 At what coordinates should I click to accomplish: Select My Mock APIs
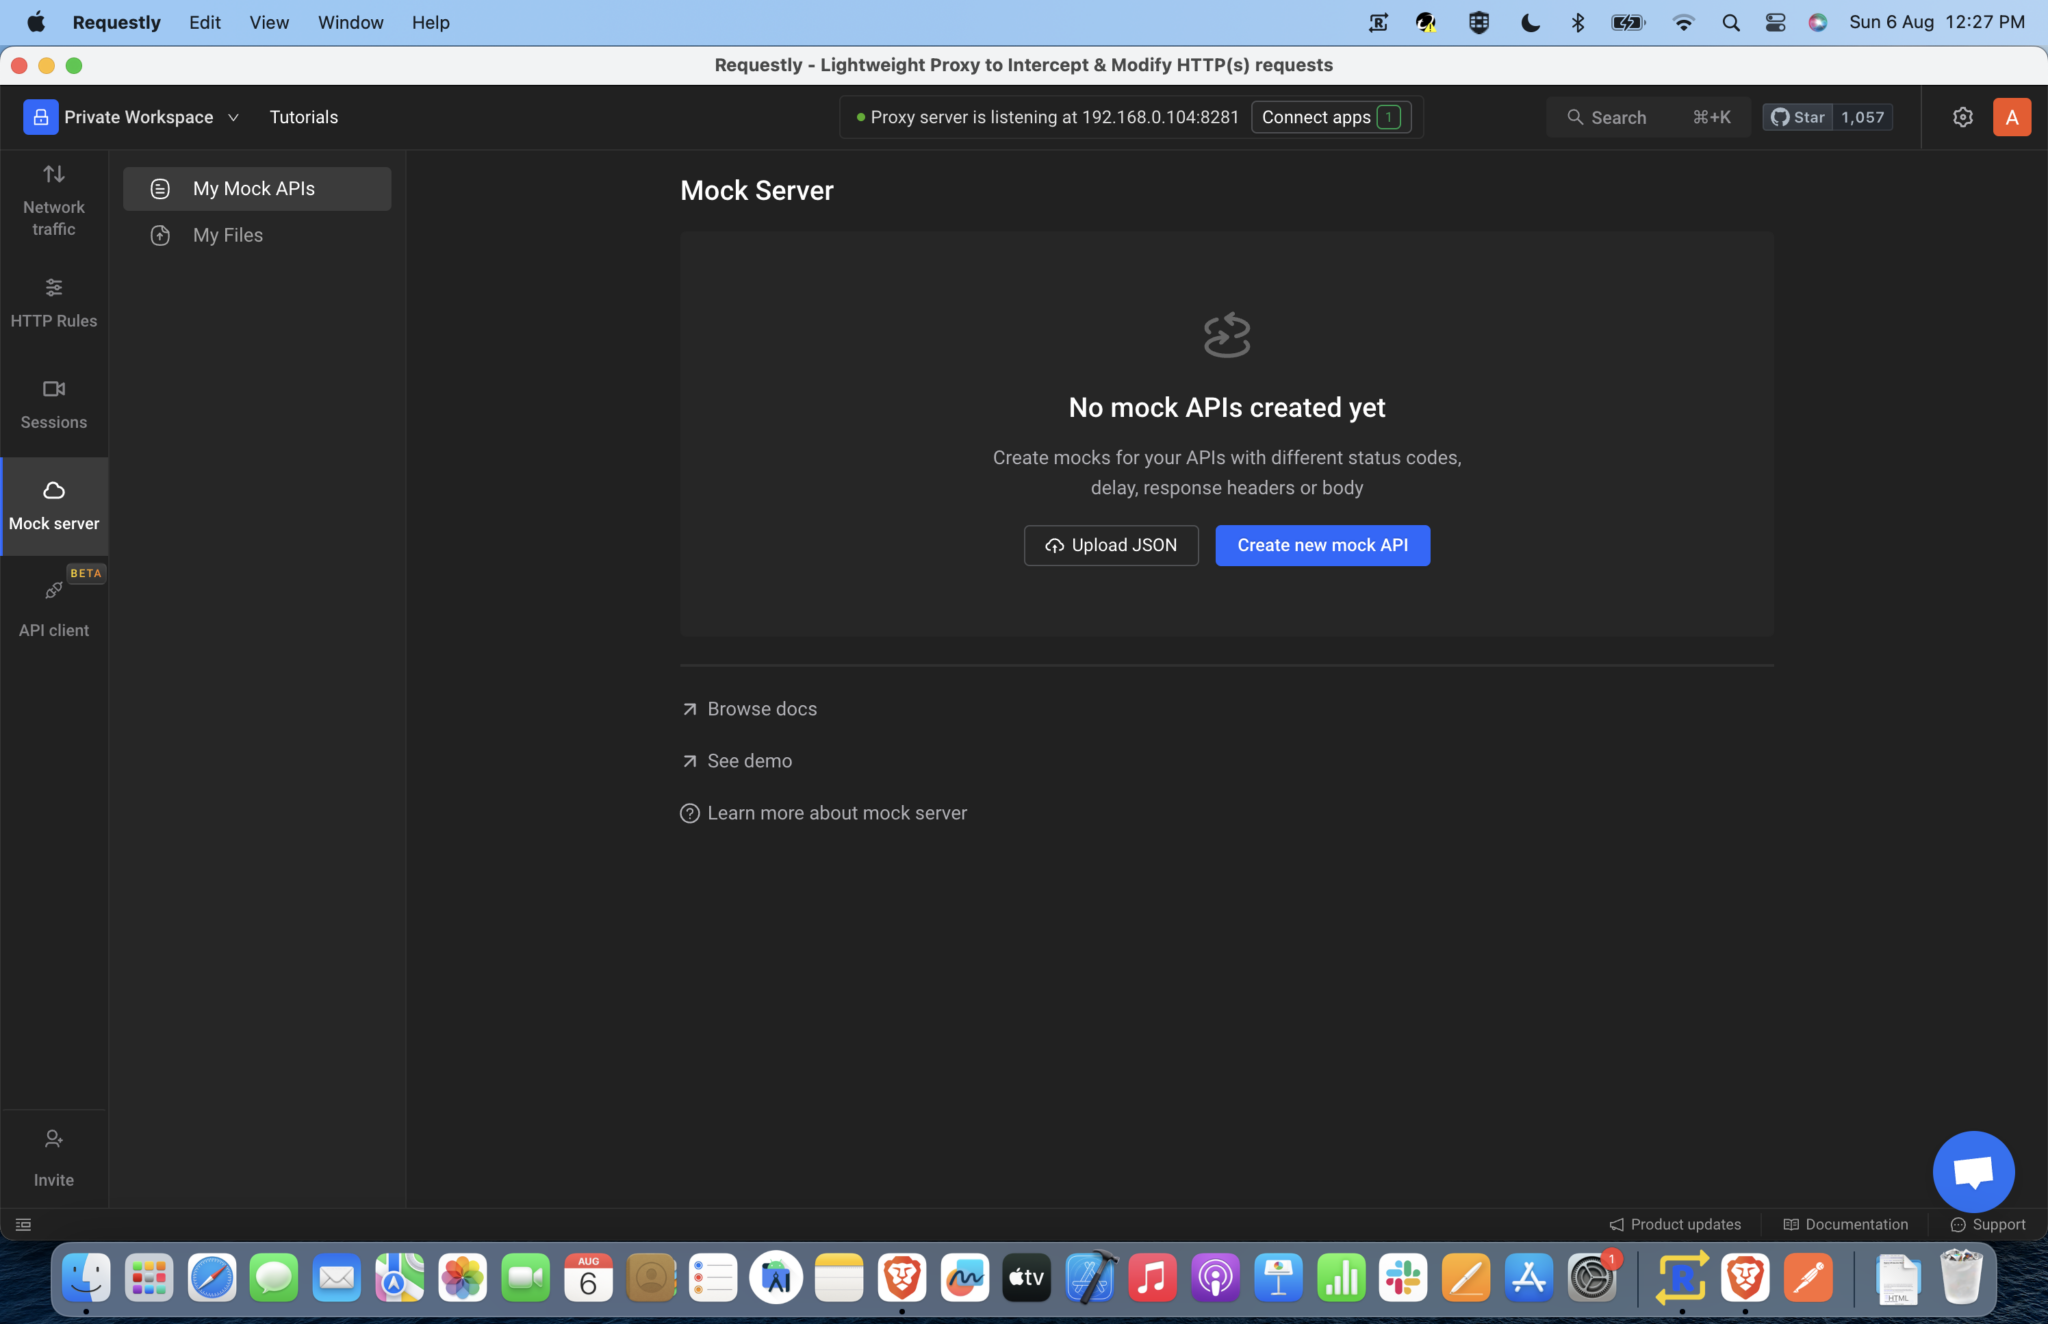253,188
